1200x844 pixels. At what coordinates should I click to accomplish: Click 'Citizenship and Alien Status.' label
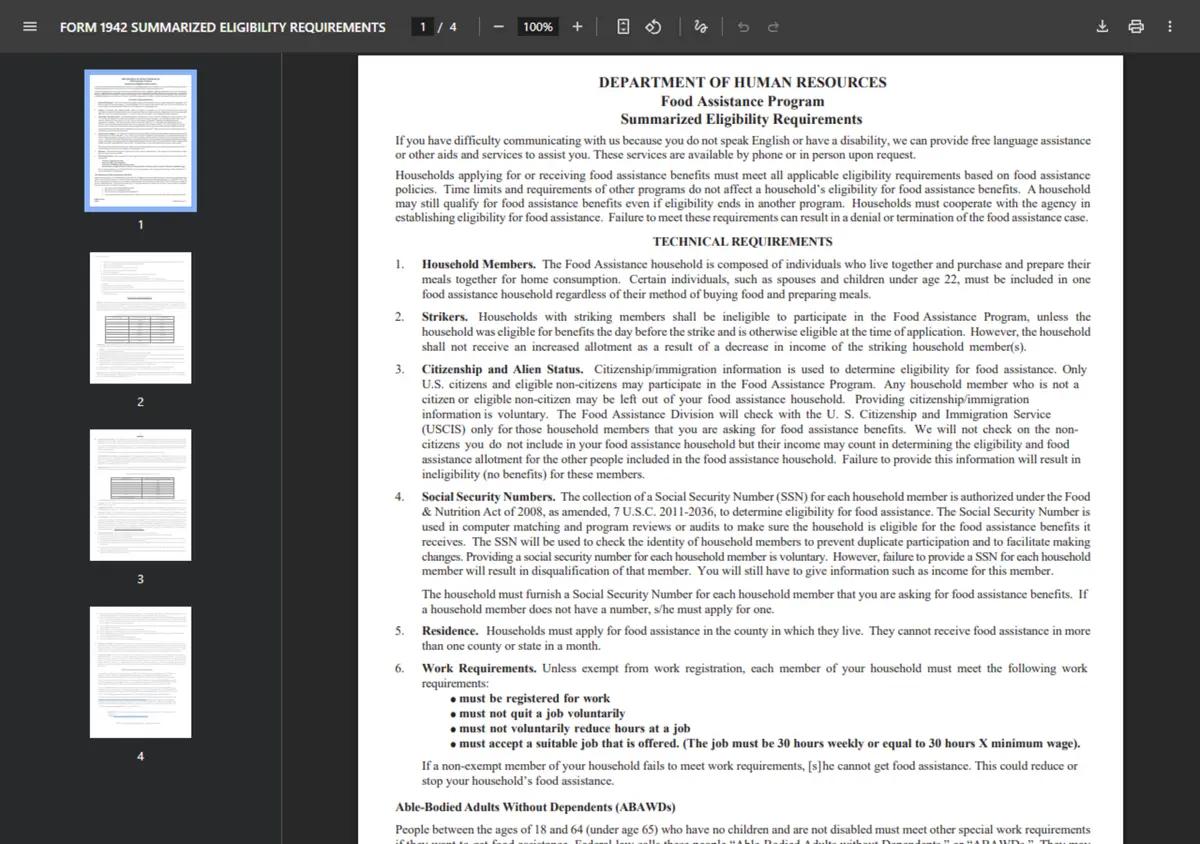502,369
